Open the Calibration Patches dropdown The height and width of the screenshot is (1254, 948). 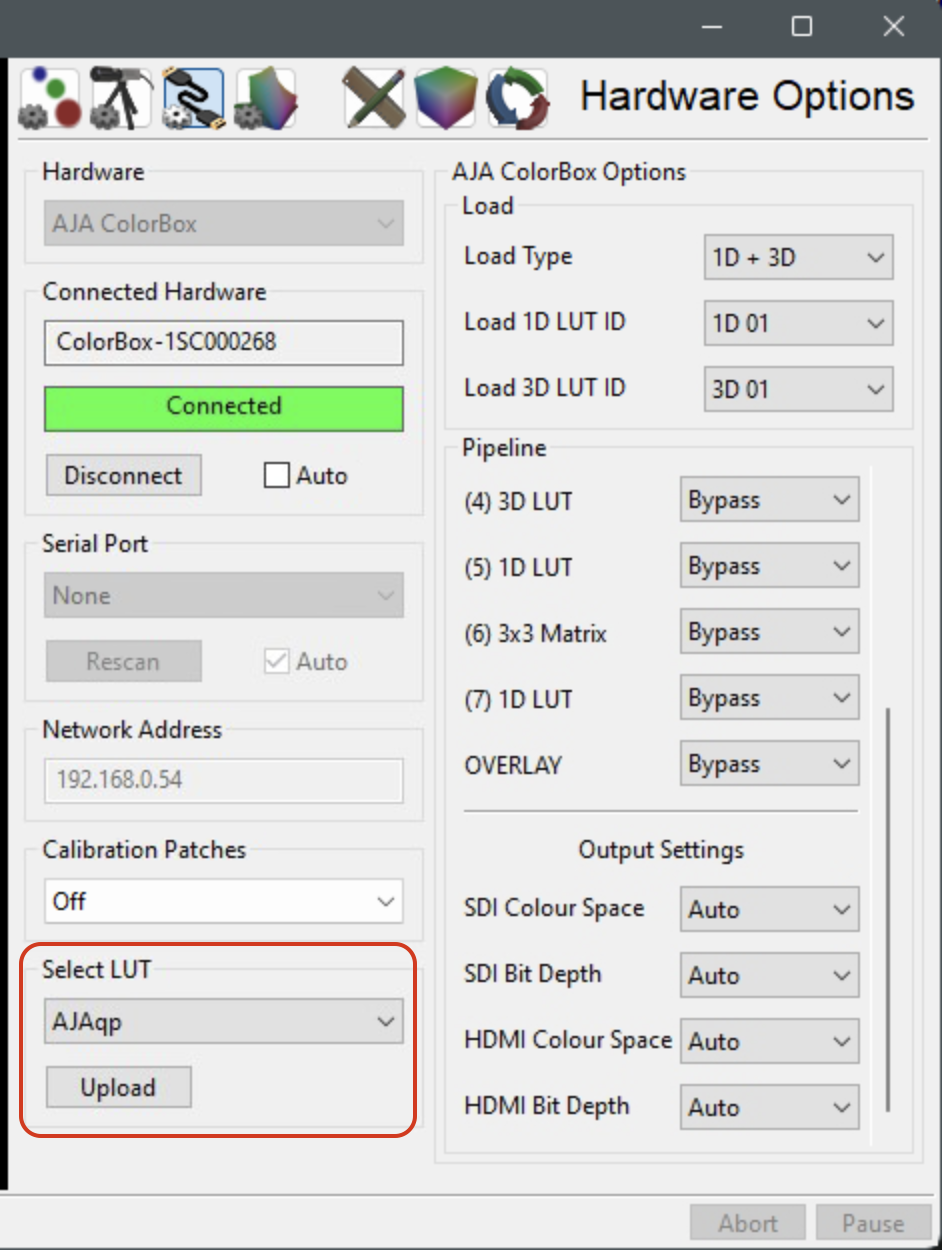tap(223, 902)
